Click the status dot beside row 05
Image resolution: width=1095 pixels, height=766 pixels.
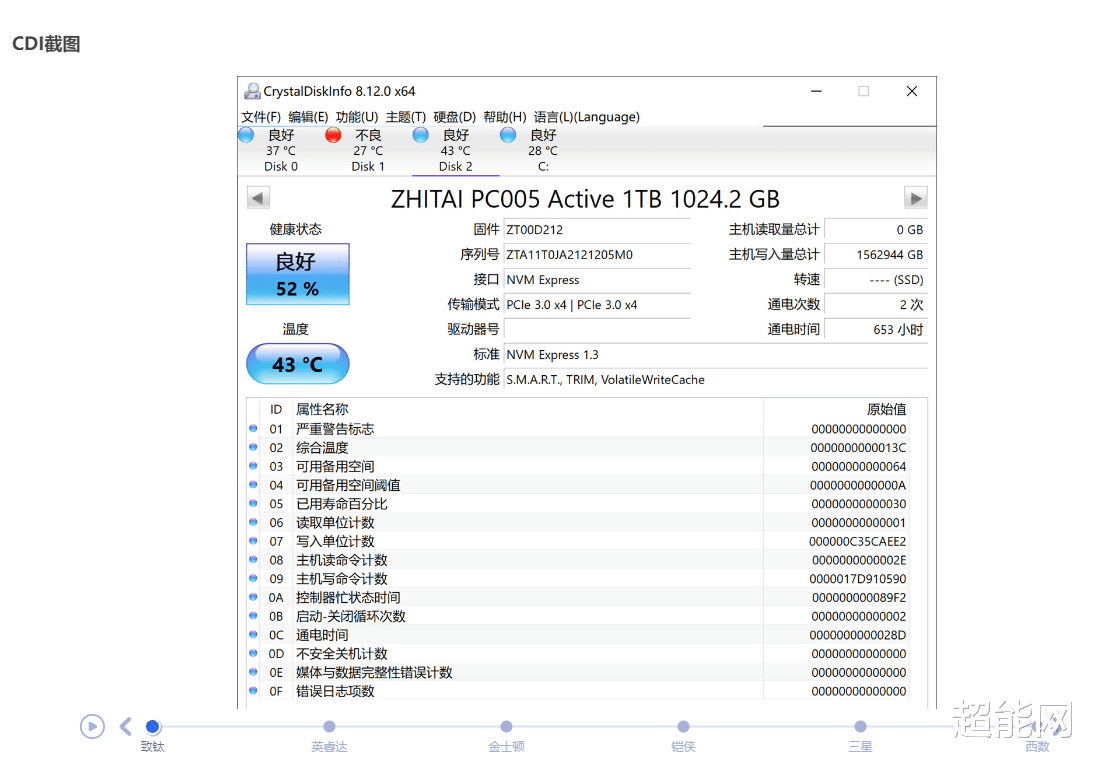(253, 503)
